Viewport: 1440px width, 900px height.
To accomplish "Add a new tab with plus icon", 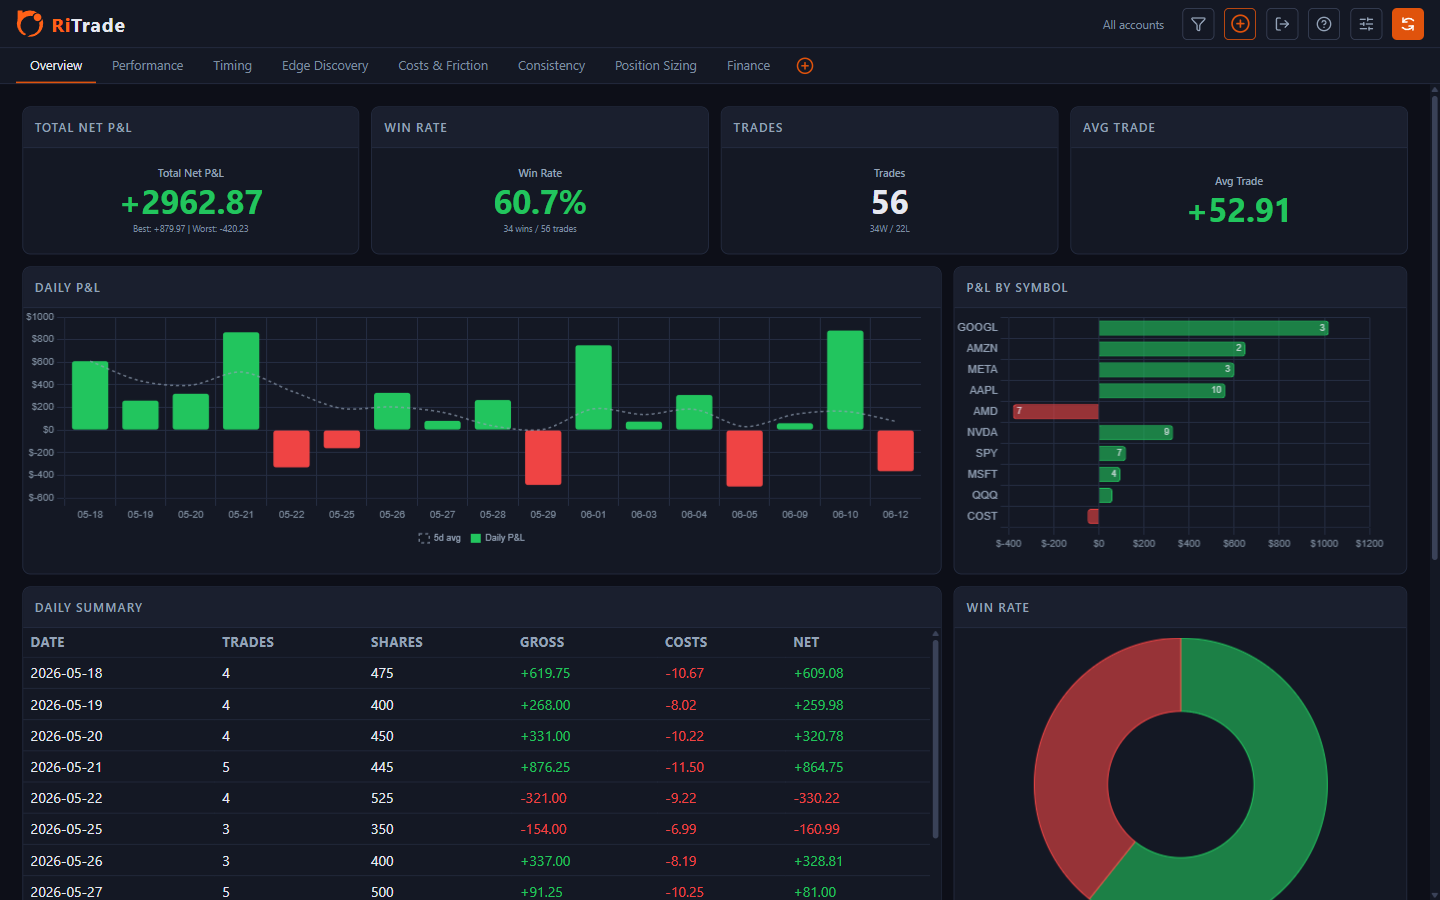I will 805,66.
